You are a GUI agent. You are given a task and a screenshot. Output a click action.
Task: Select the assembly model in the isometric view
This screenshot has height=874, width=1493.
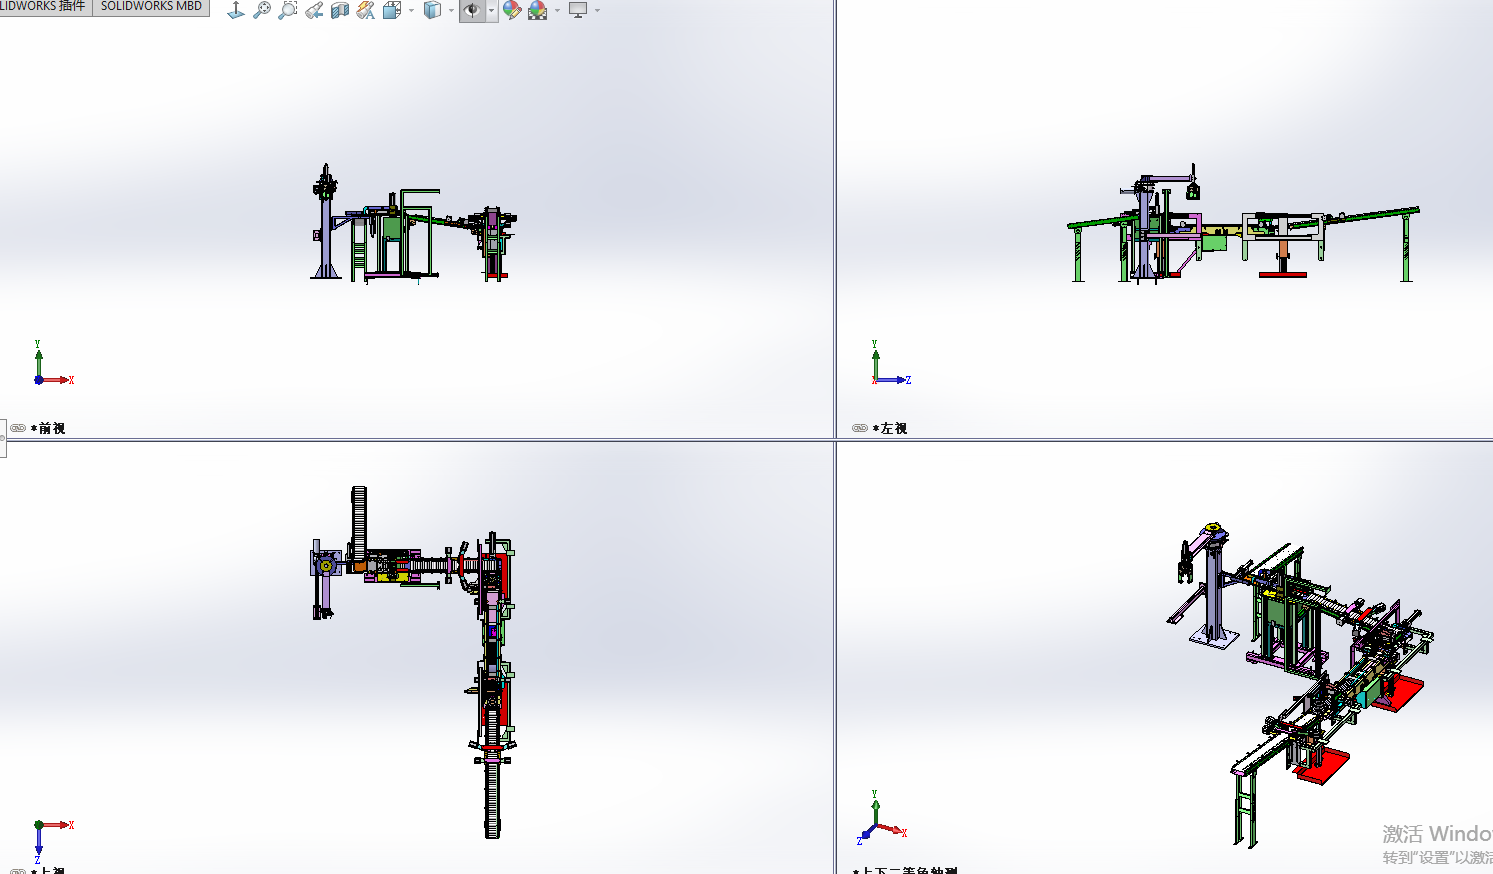(1300, 685)
